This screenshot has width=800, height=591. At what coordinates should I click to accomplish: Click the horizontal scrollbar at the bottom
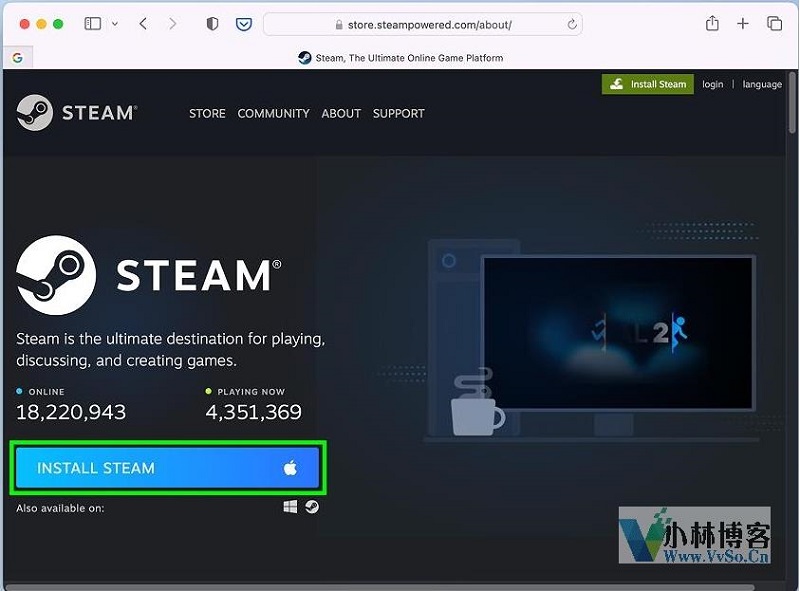click(379, 587)
